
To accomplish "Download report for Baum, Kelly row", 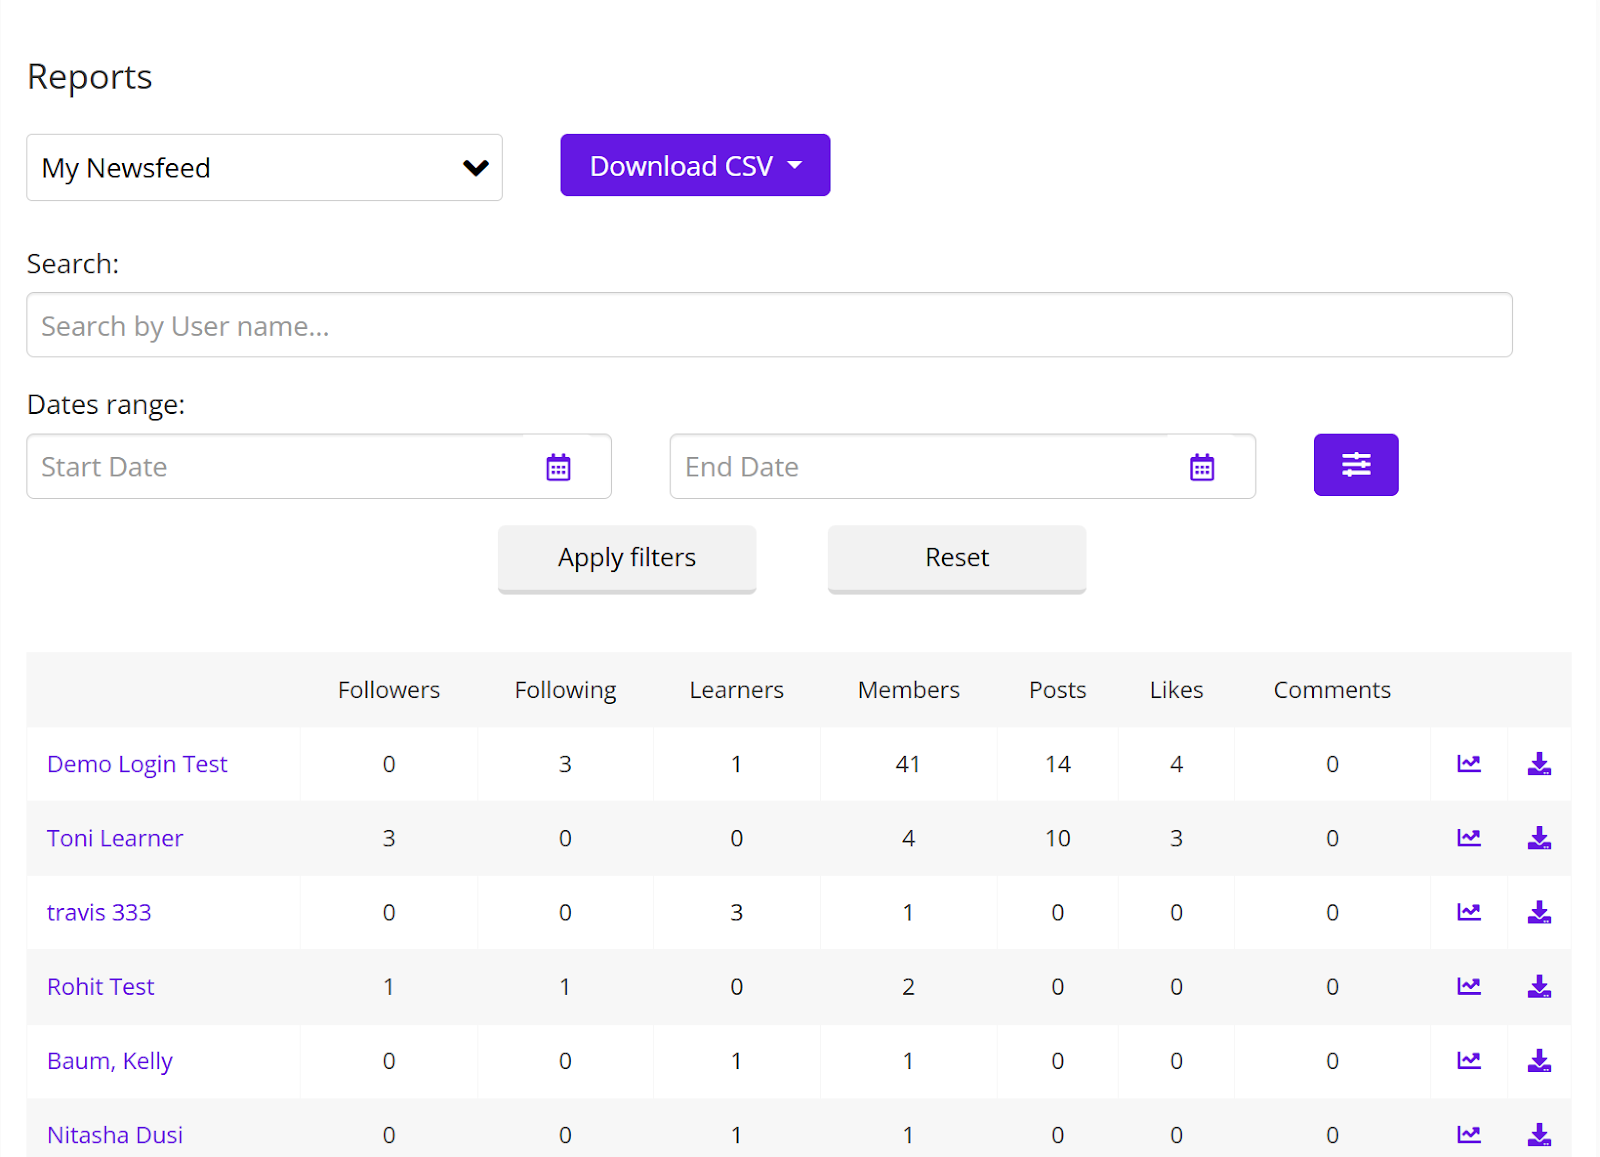I will tap(1539, 1060).
